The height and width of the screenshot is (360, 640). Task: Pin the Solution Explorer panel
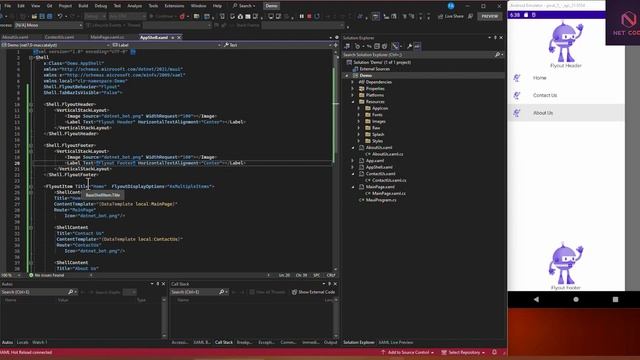pyautogui.click(x=496, y=38)
